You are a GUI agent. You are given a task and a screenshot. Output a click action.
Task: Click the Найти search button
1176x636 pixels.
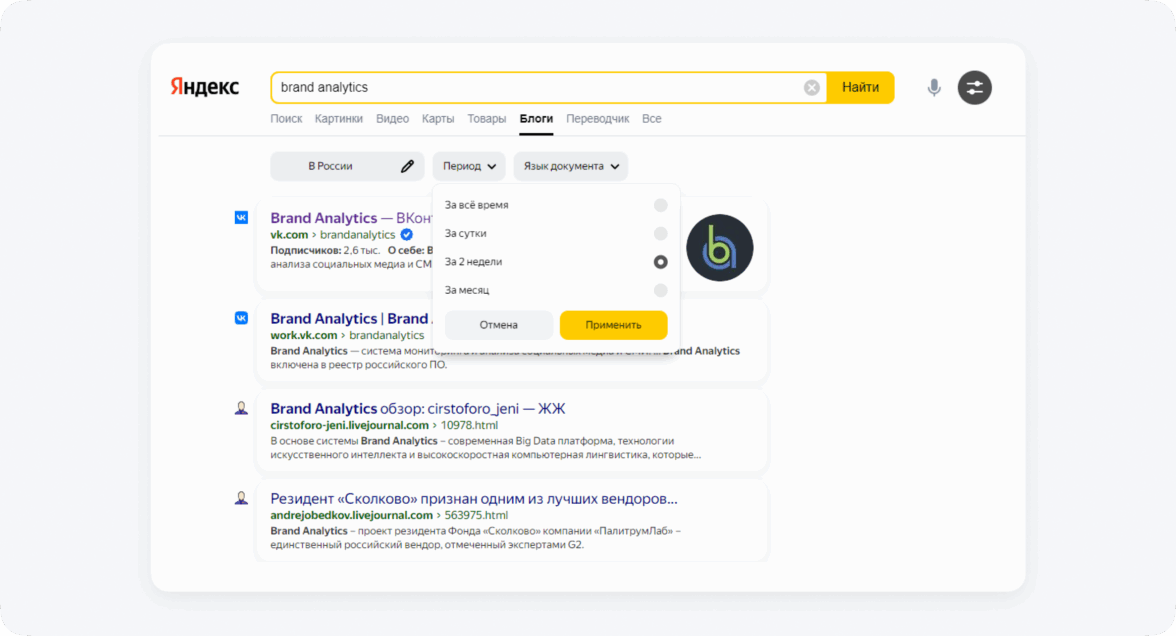click(860, 88)
